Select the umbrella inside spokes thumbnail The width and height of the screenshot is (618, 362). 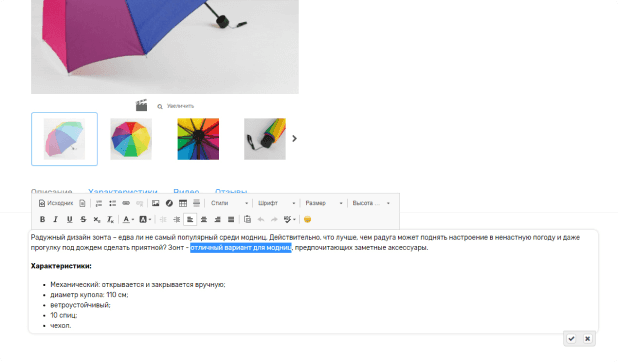point(198,139)
